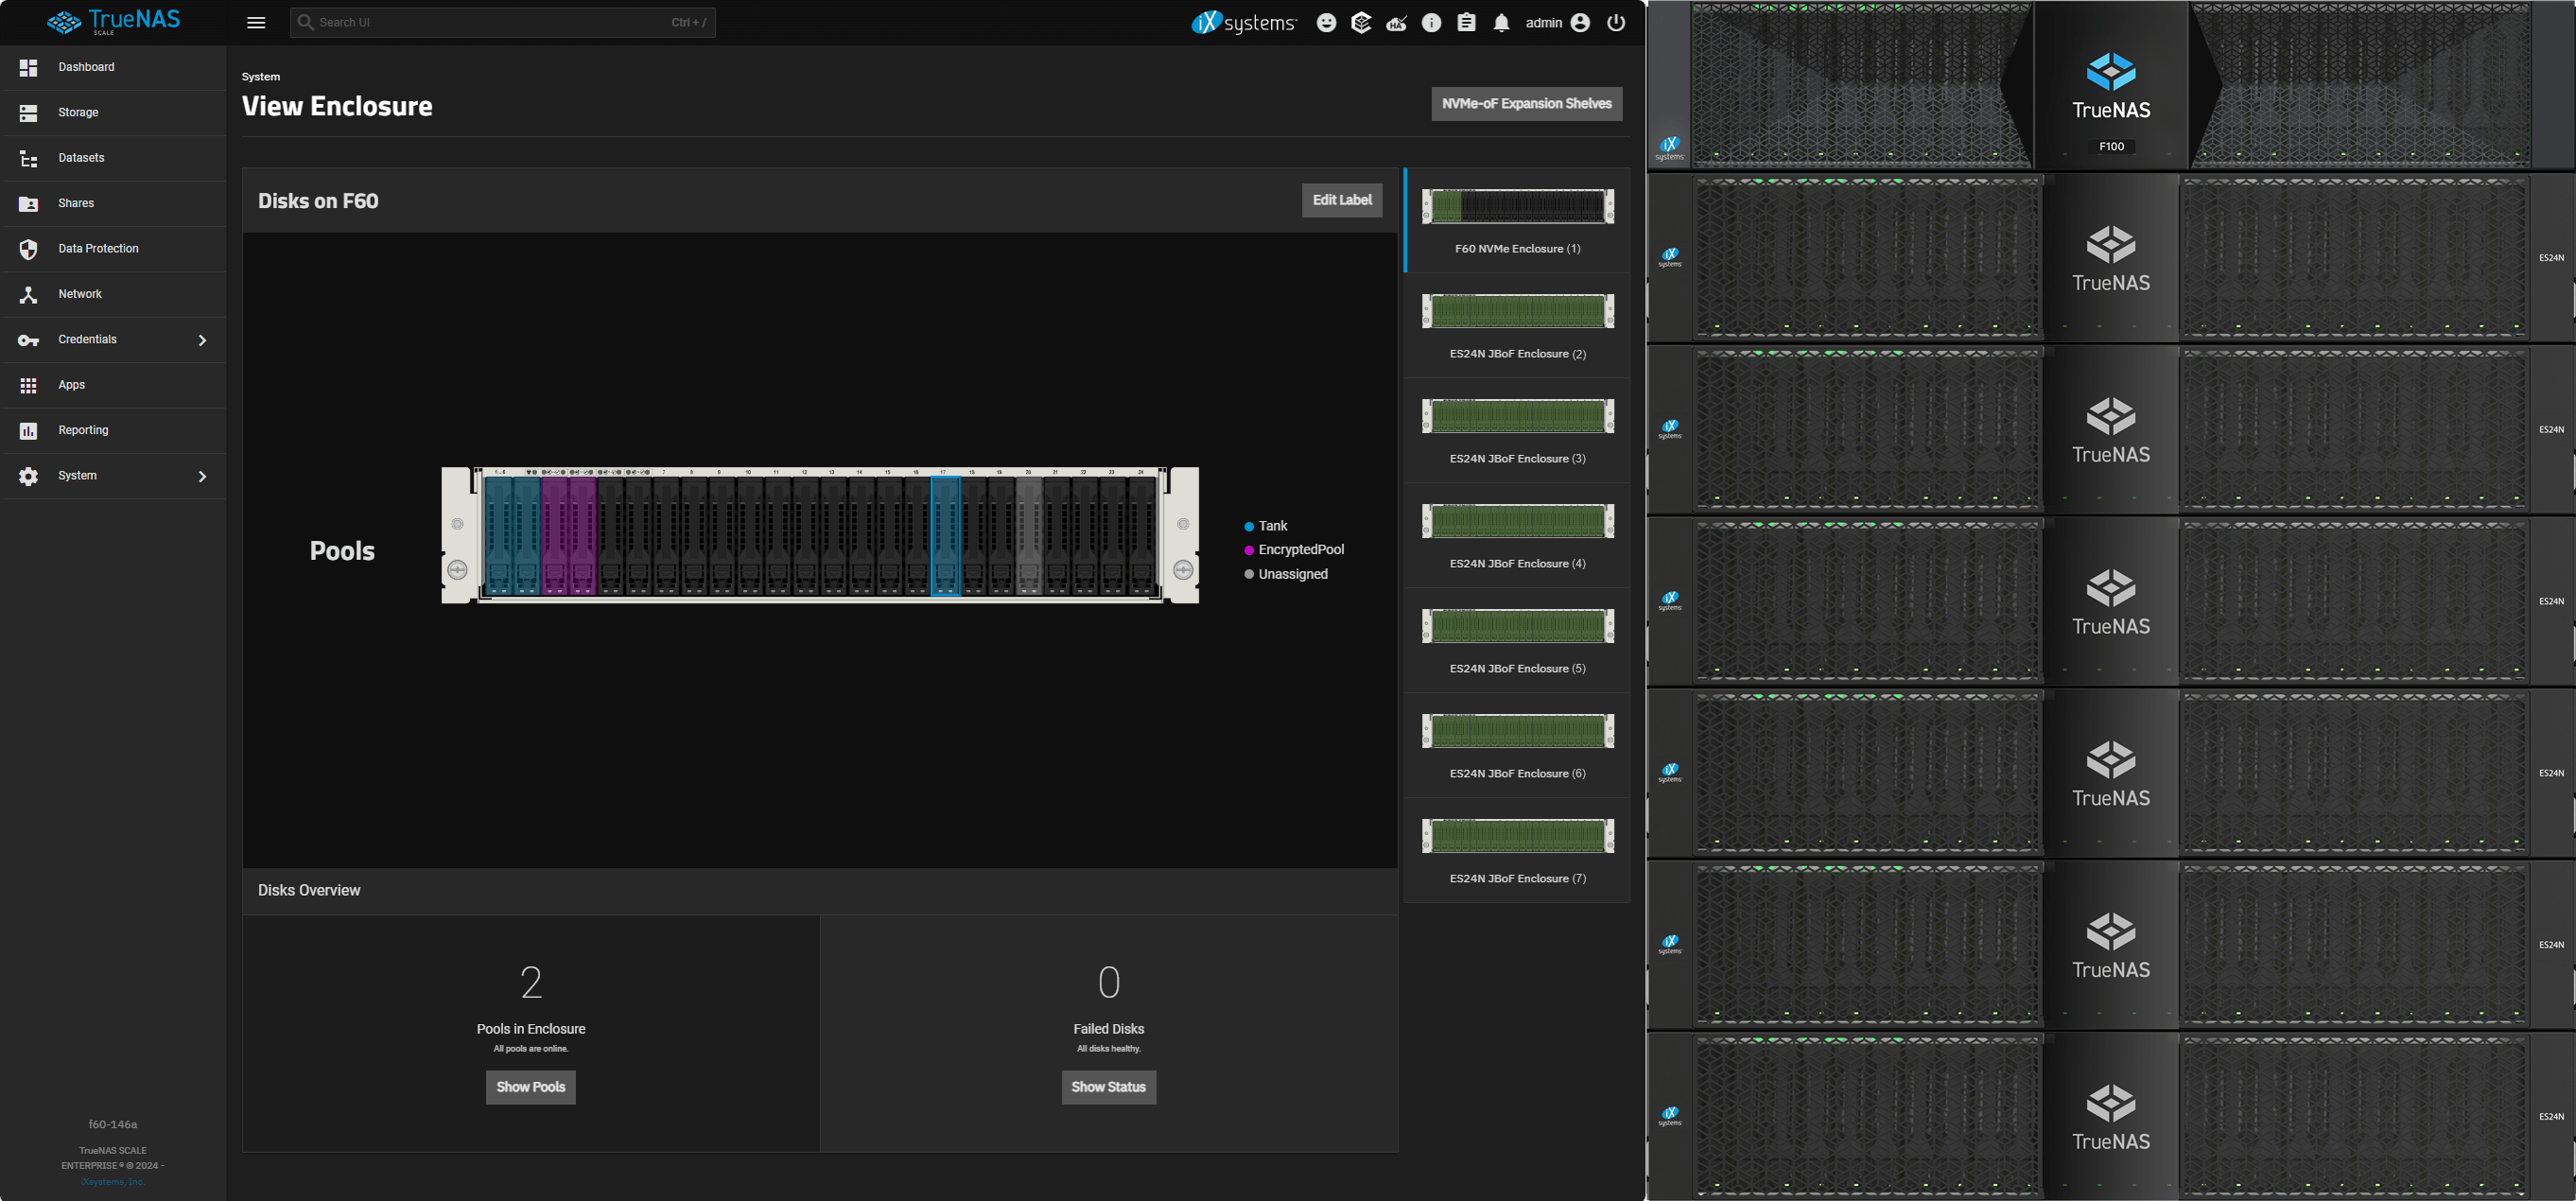Go to Storage in the sidebar
Image resolution: width=2576 pixels, height=1201 pixels.
78,113
